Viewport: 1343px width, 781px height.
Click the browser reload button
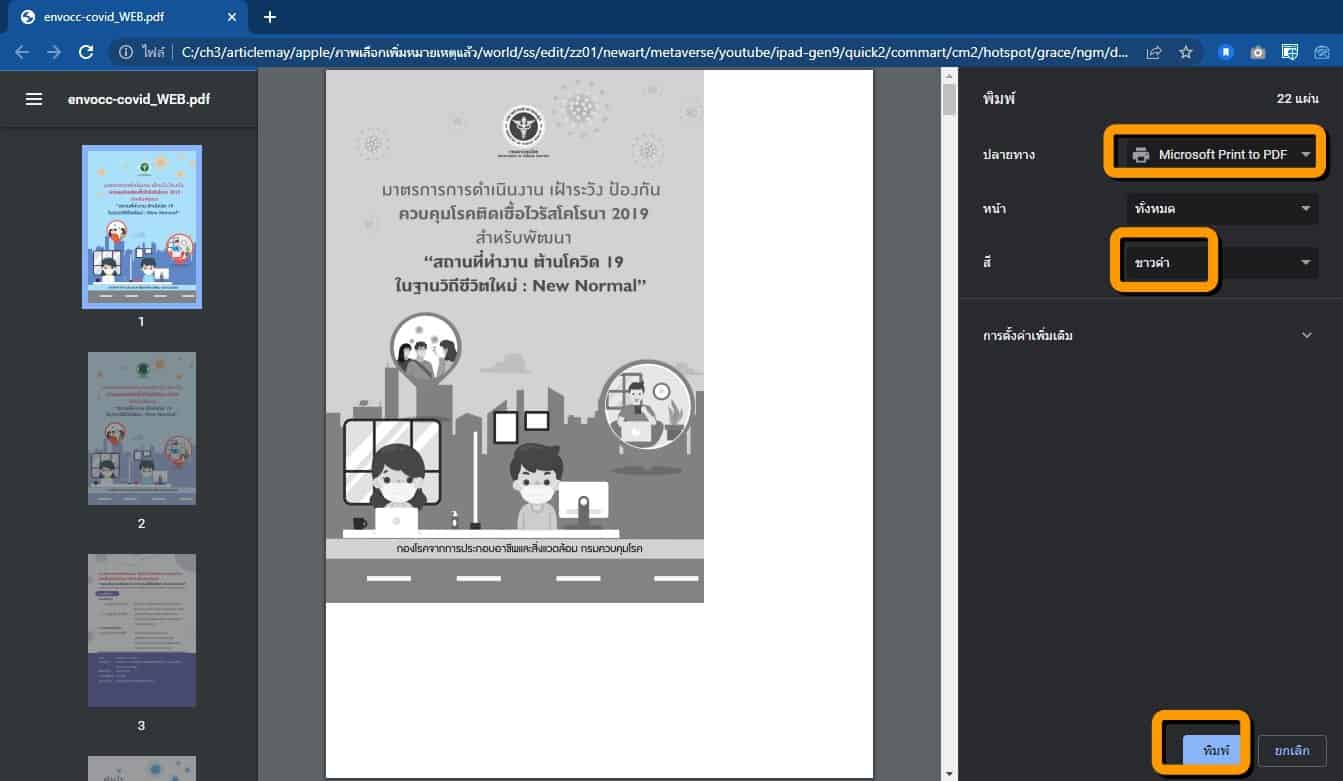click(x=86, y=52)
